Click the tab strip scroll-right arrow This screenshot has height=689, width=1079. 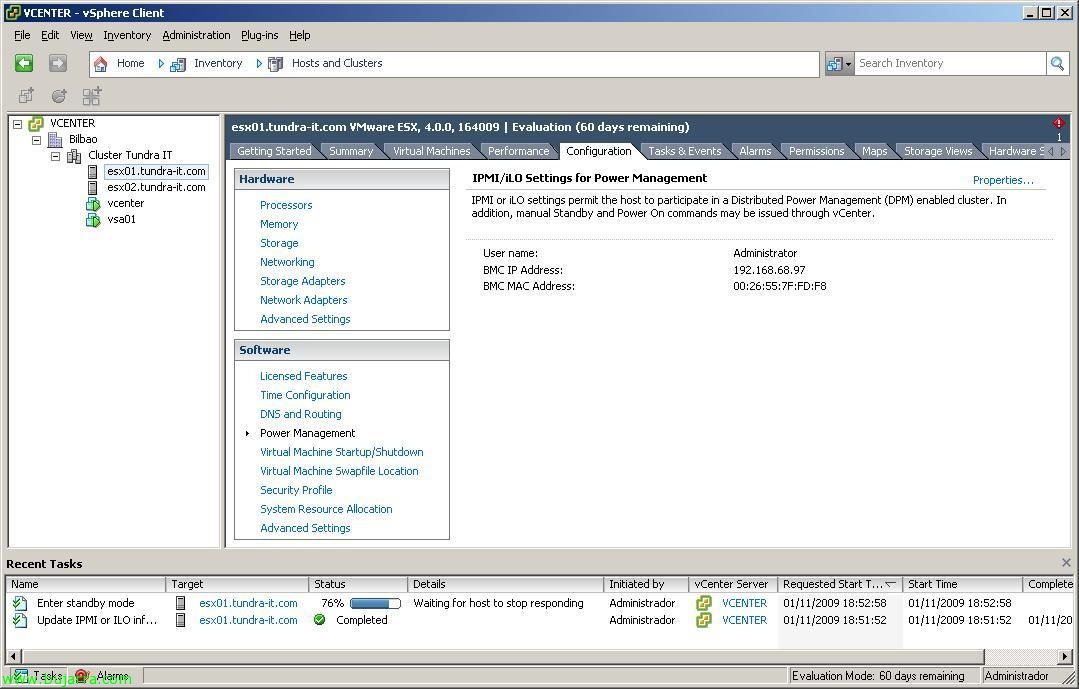click(x=1063, y=151)
